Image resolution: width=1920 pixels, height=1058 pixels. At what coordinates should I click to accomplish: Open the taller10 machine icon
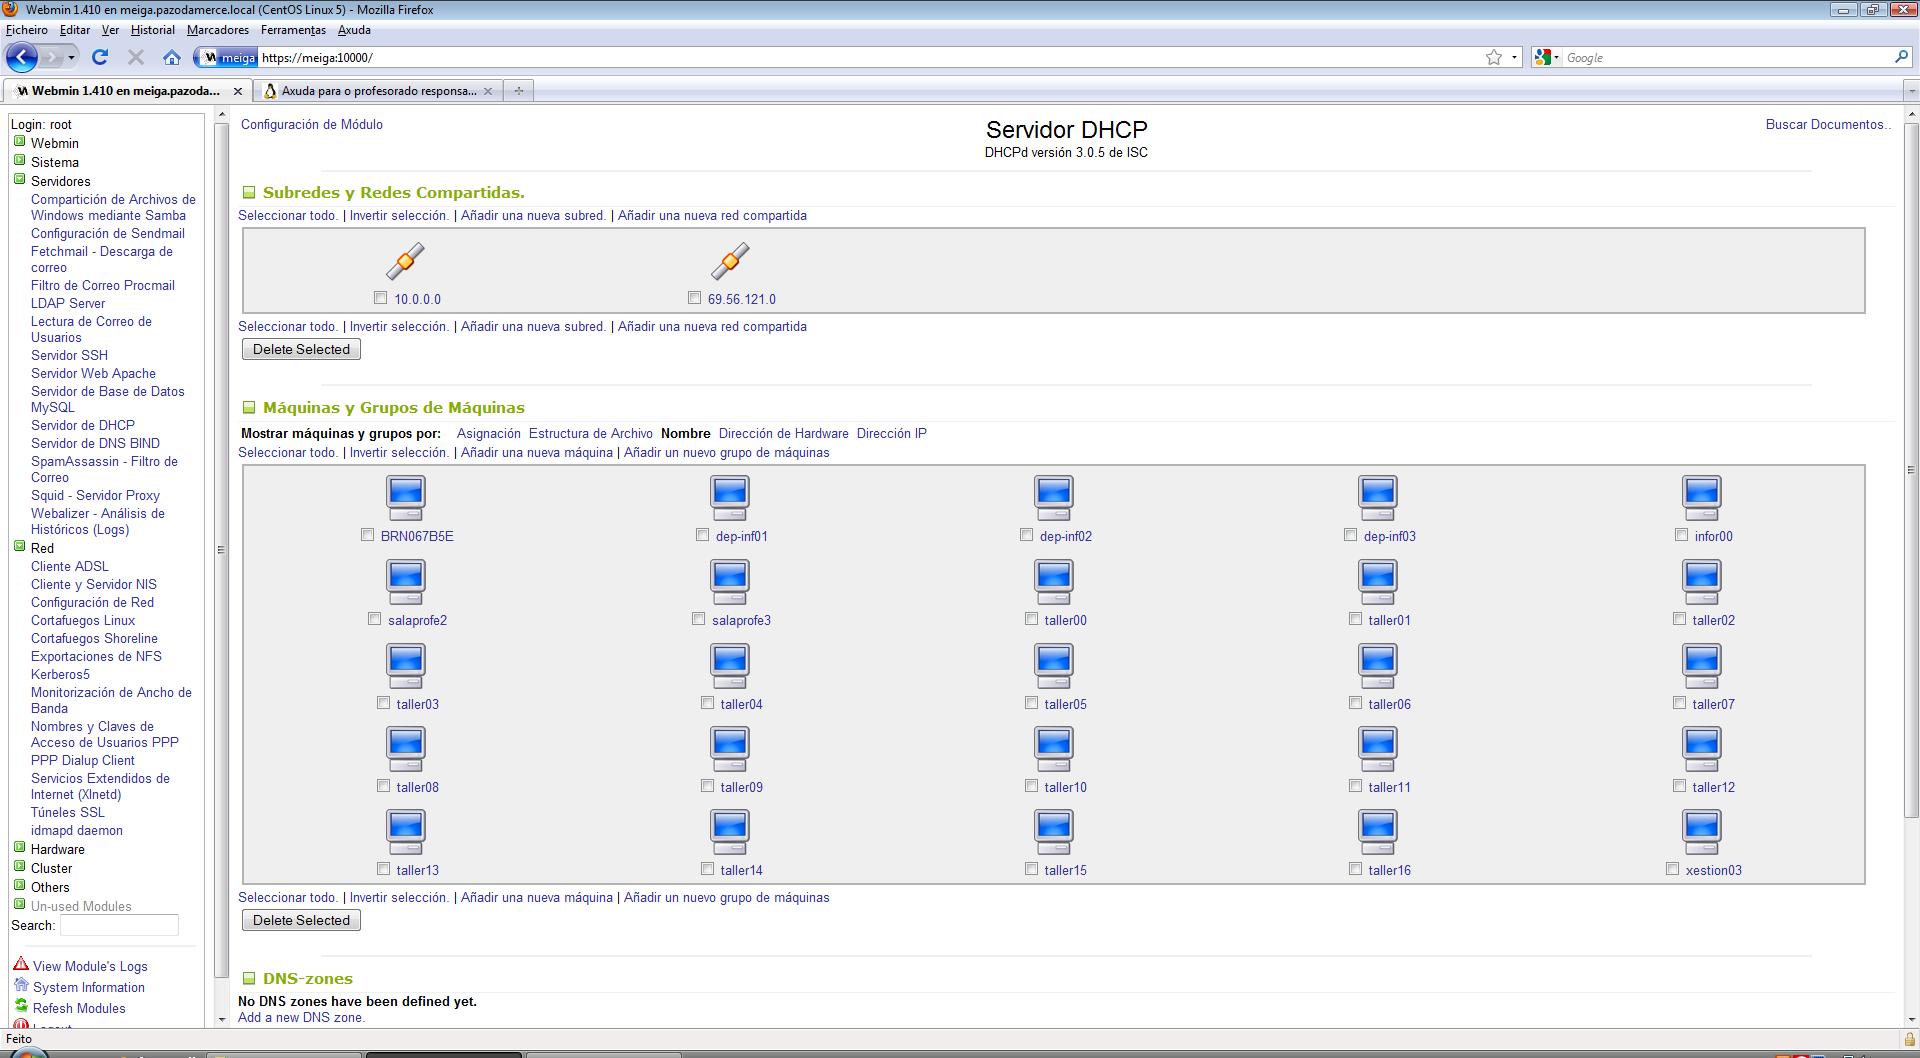pos(1053,748)
